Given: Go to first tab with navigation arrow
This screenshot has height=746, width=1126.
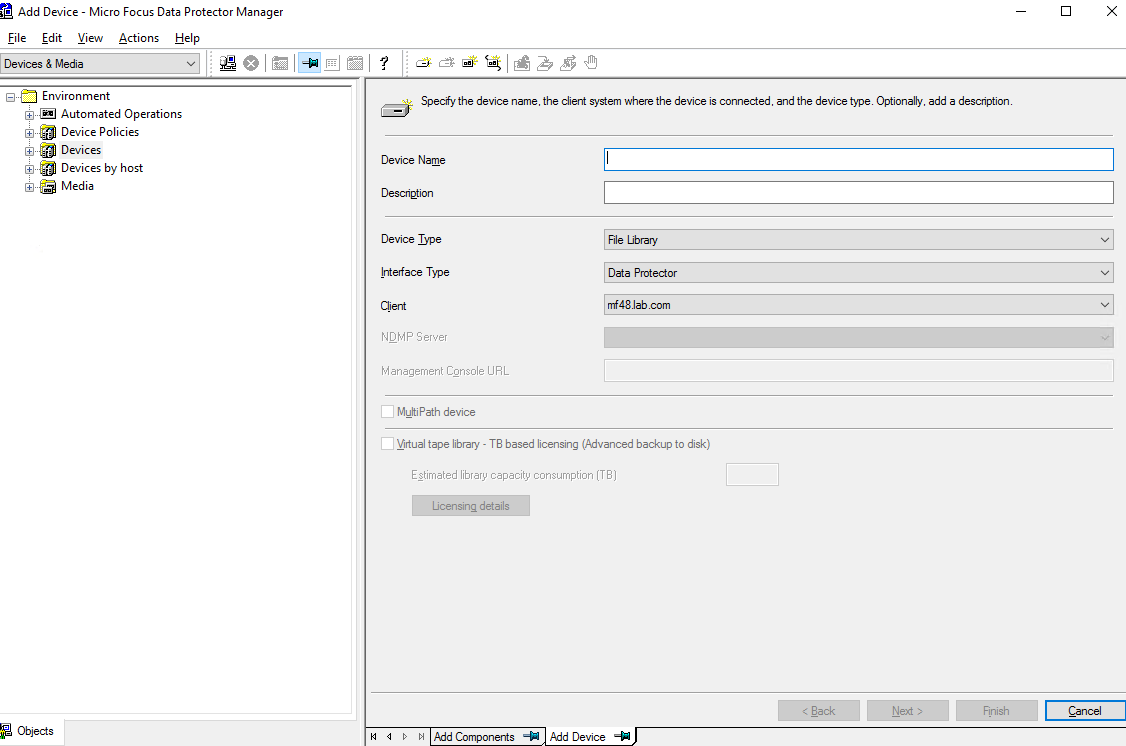Looking at the screenshot, I should pyautogui.click(x=373, y=737).
